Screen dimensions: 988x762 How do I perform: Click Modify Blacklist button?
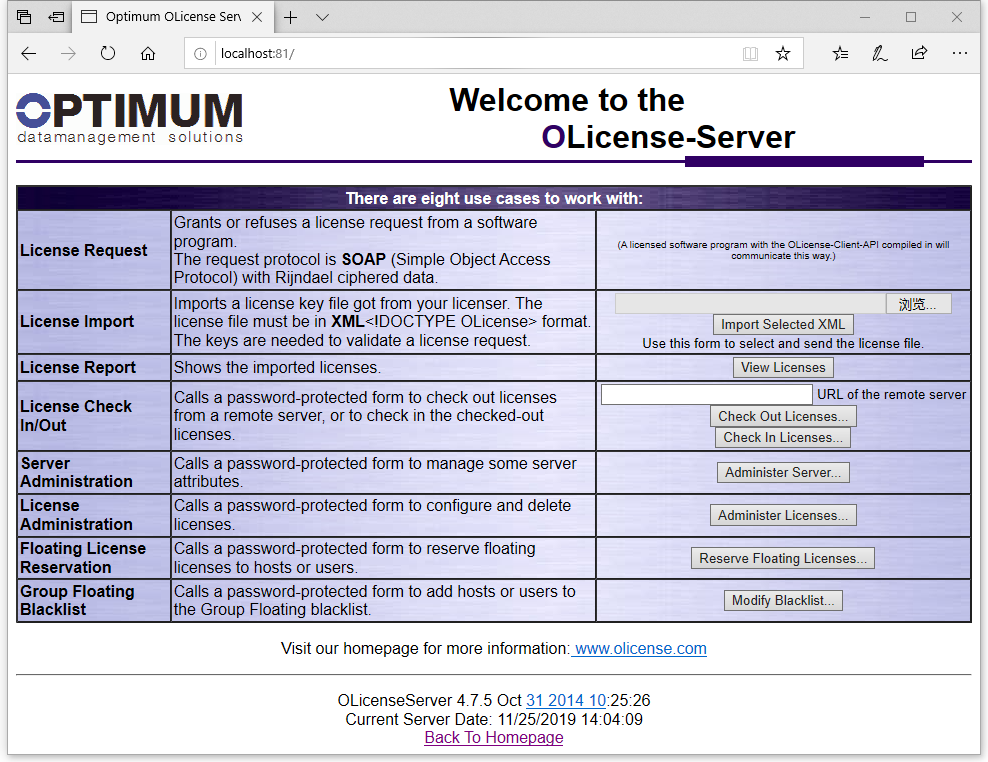click(783, 601)
